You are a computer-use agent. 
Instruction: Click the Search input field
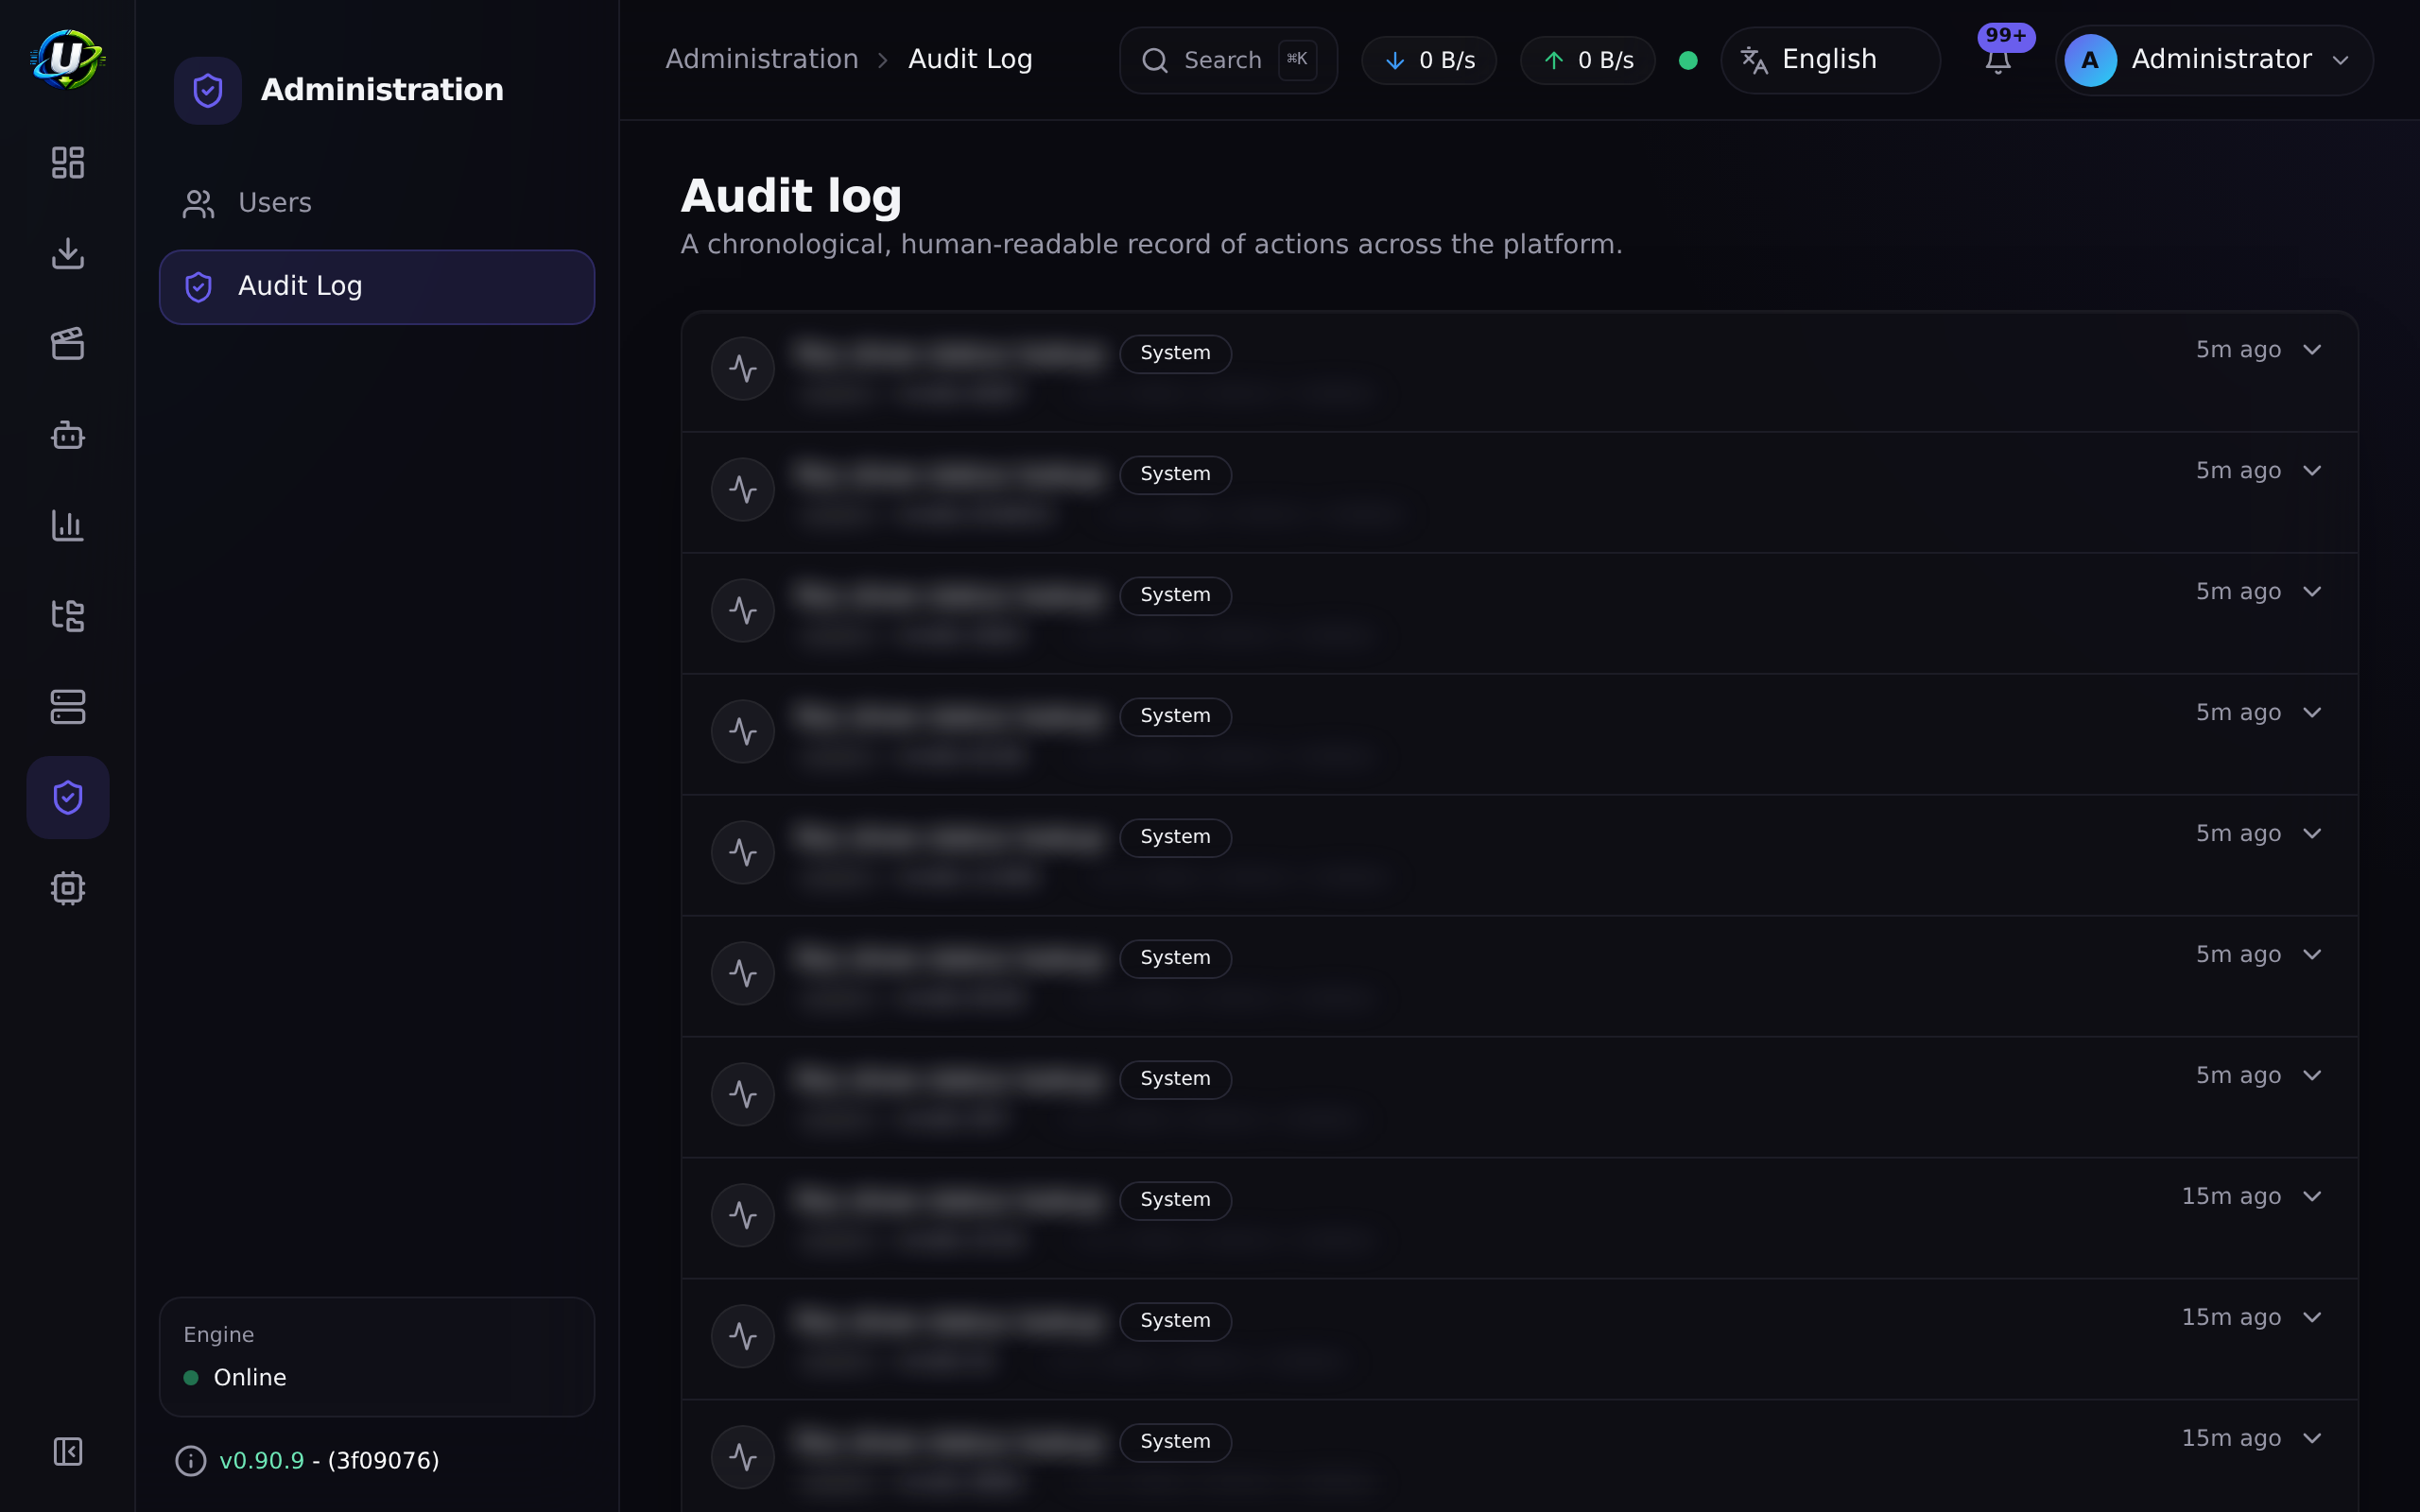(1228, 60)
